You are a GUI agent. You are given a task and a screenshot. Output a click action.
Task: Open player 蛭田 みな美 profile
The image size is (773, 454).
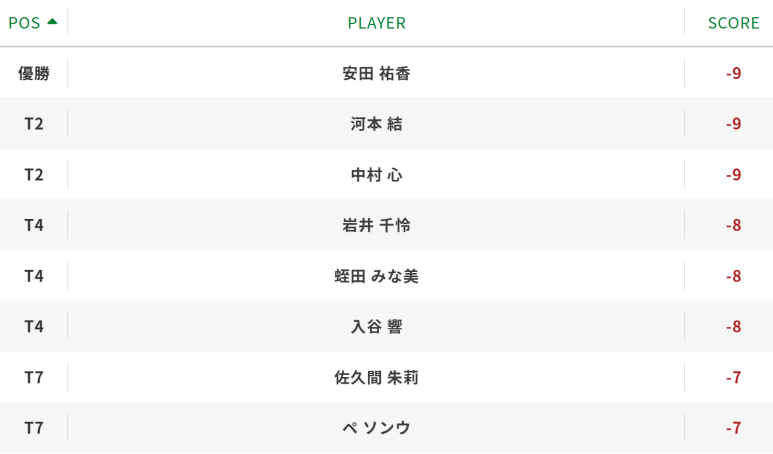[x=377, y=276]
